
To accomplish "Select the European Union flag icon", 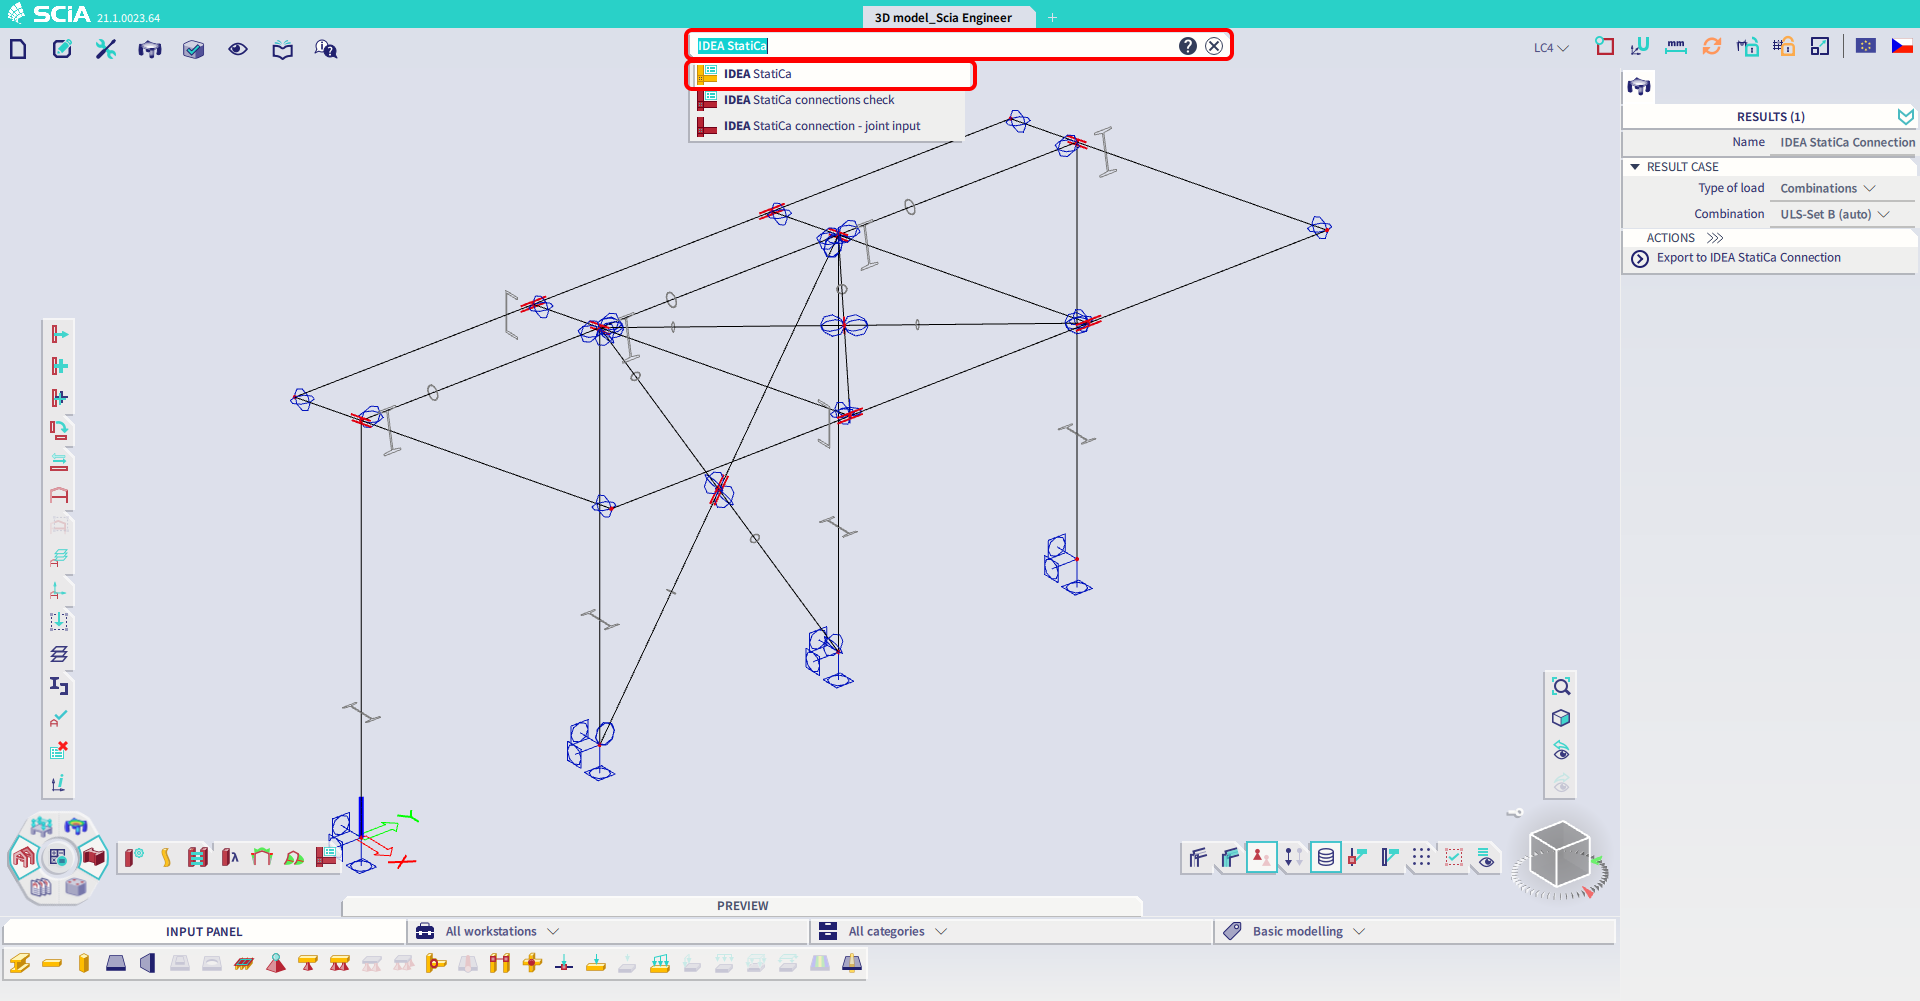I will point(1866,46).
